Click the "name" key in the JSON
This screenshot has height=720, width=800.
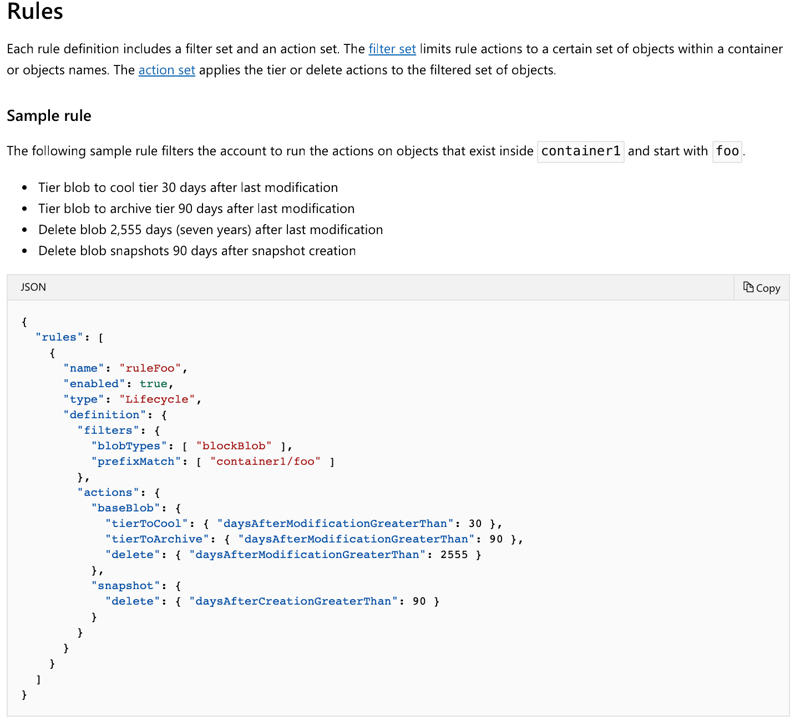84,368
